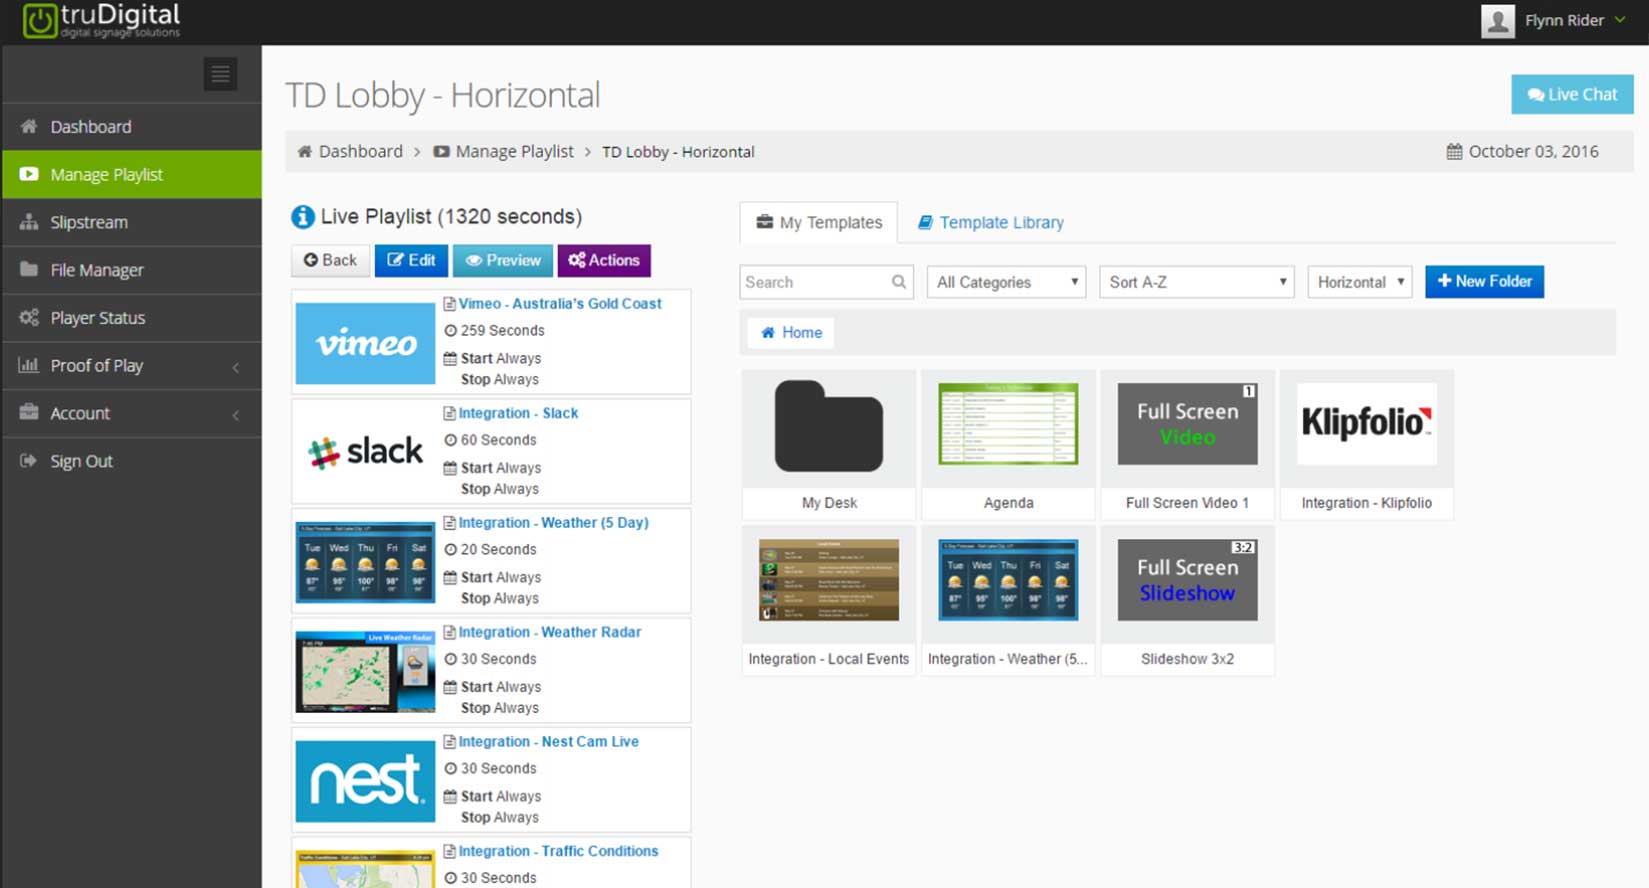Open the Integration - Slack link

click(x=518, y=413)
